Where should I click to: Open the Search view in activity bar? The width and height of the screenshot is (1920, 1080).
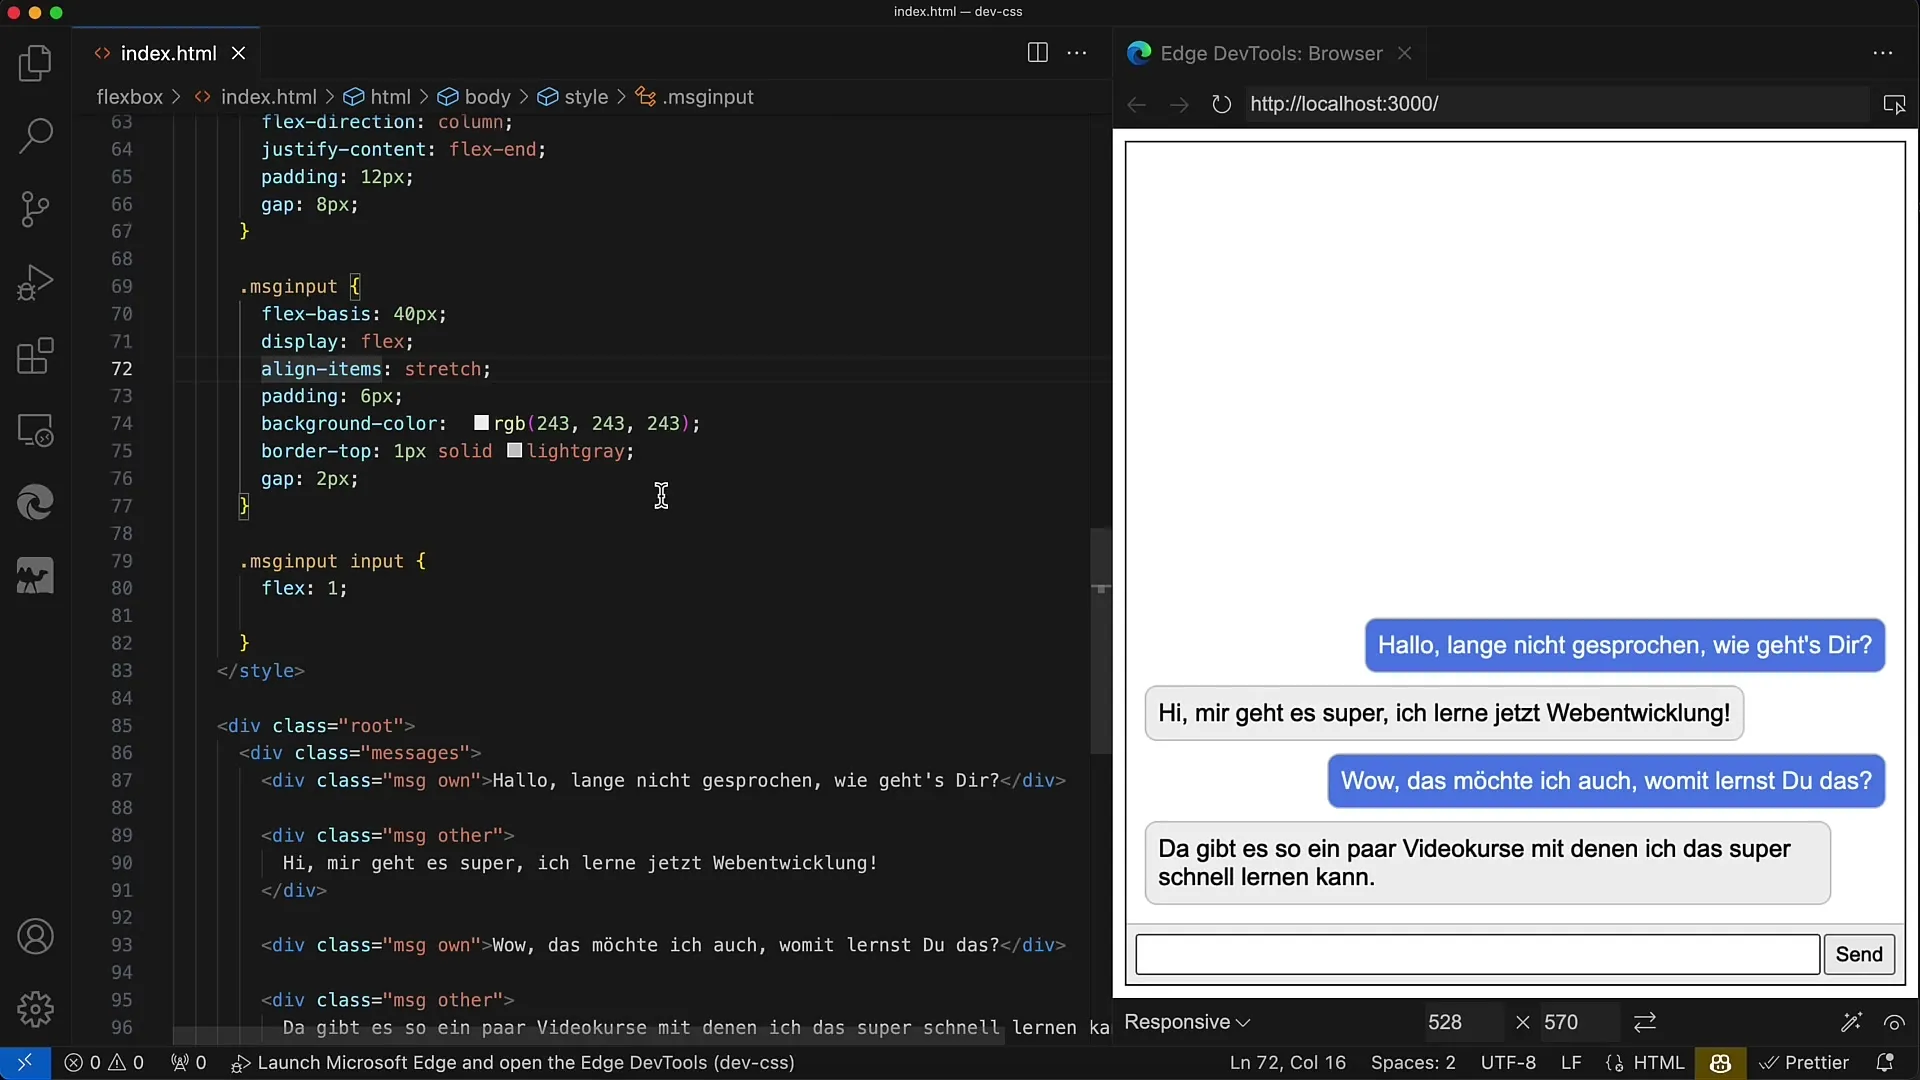35,136
